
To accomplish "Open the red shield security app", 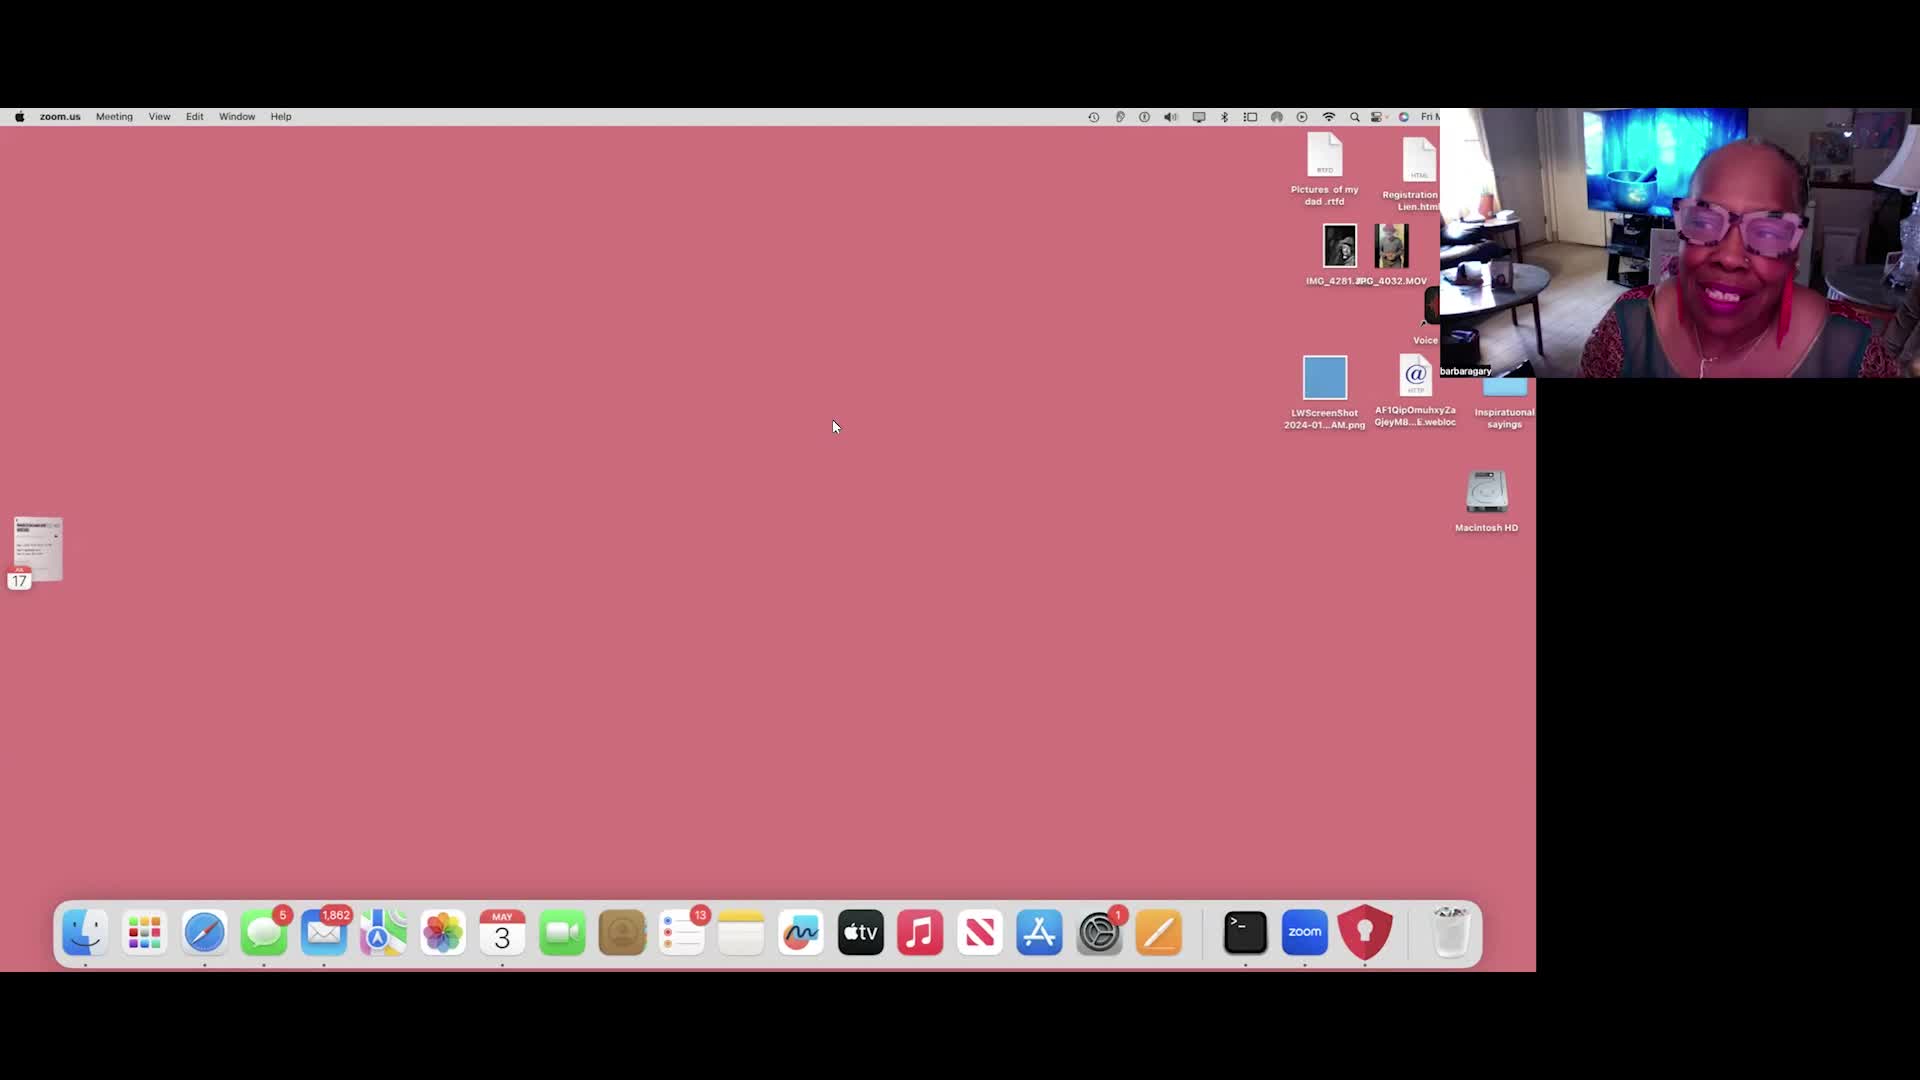I will click(x=1365, y=933).
